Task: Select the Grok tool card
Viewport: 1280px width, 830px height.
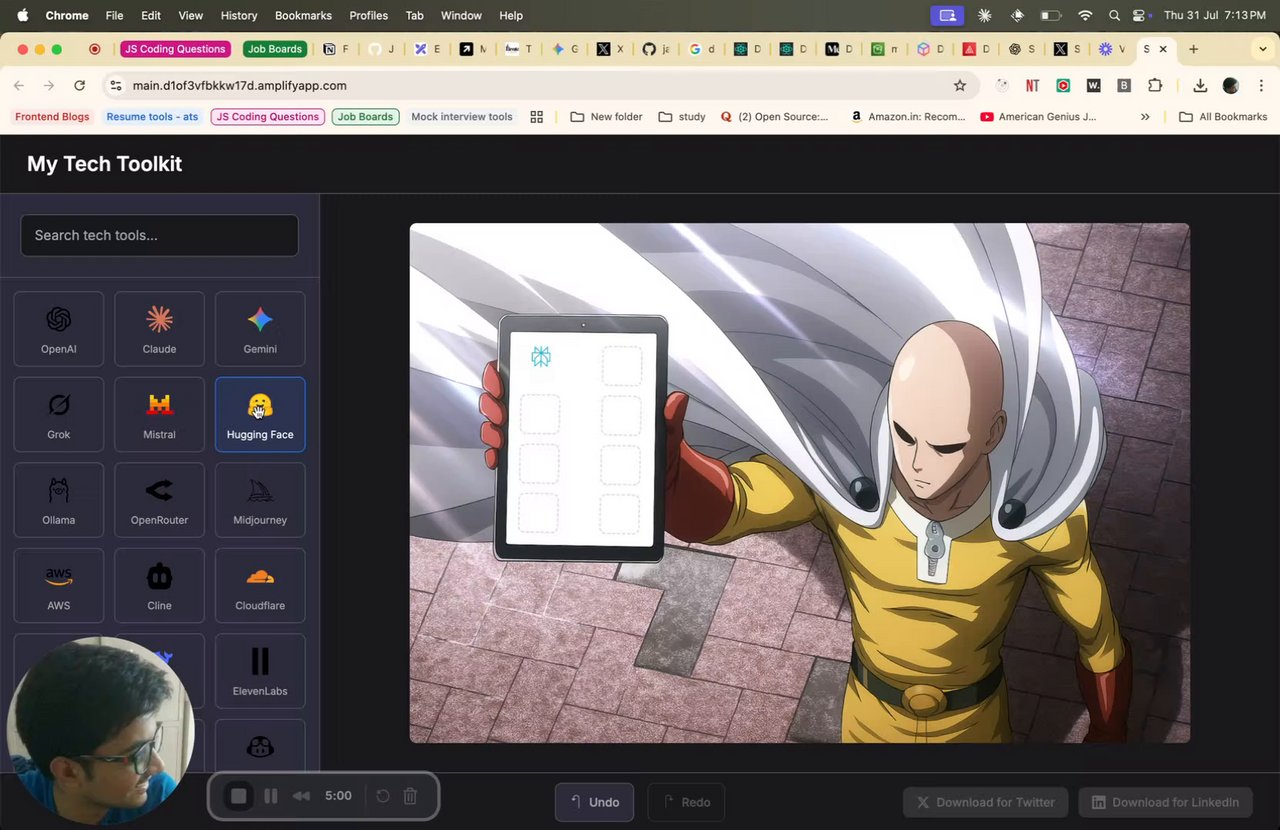Action: (59, 414)
